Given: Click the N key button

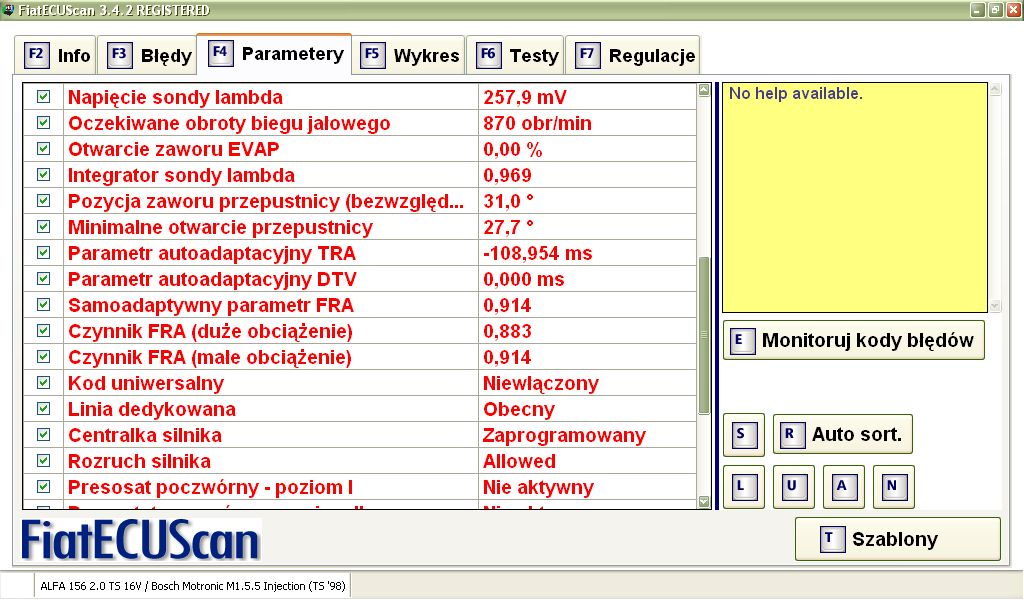Looking at the screenshot, I should (x=893, y=486).
